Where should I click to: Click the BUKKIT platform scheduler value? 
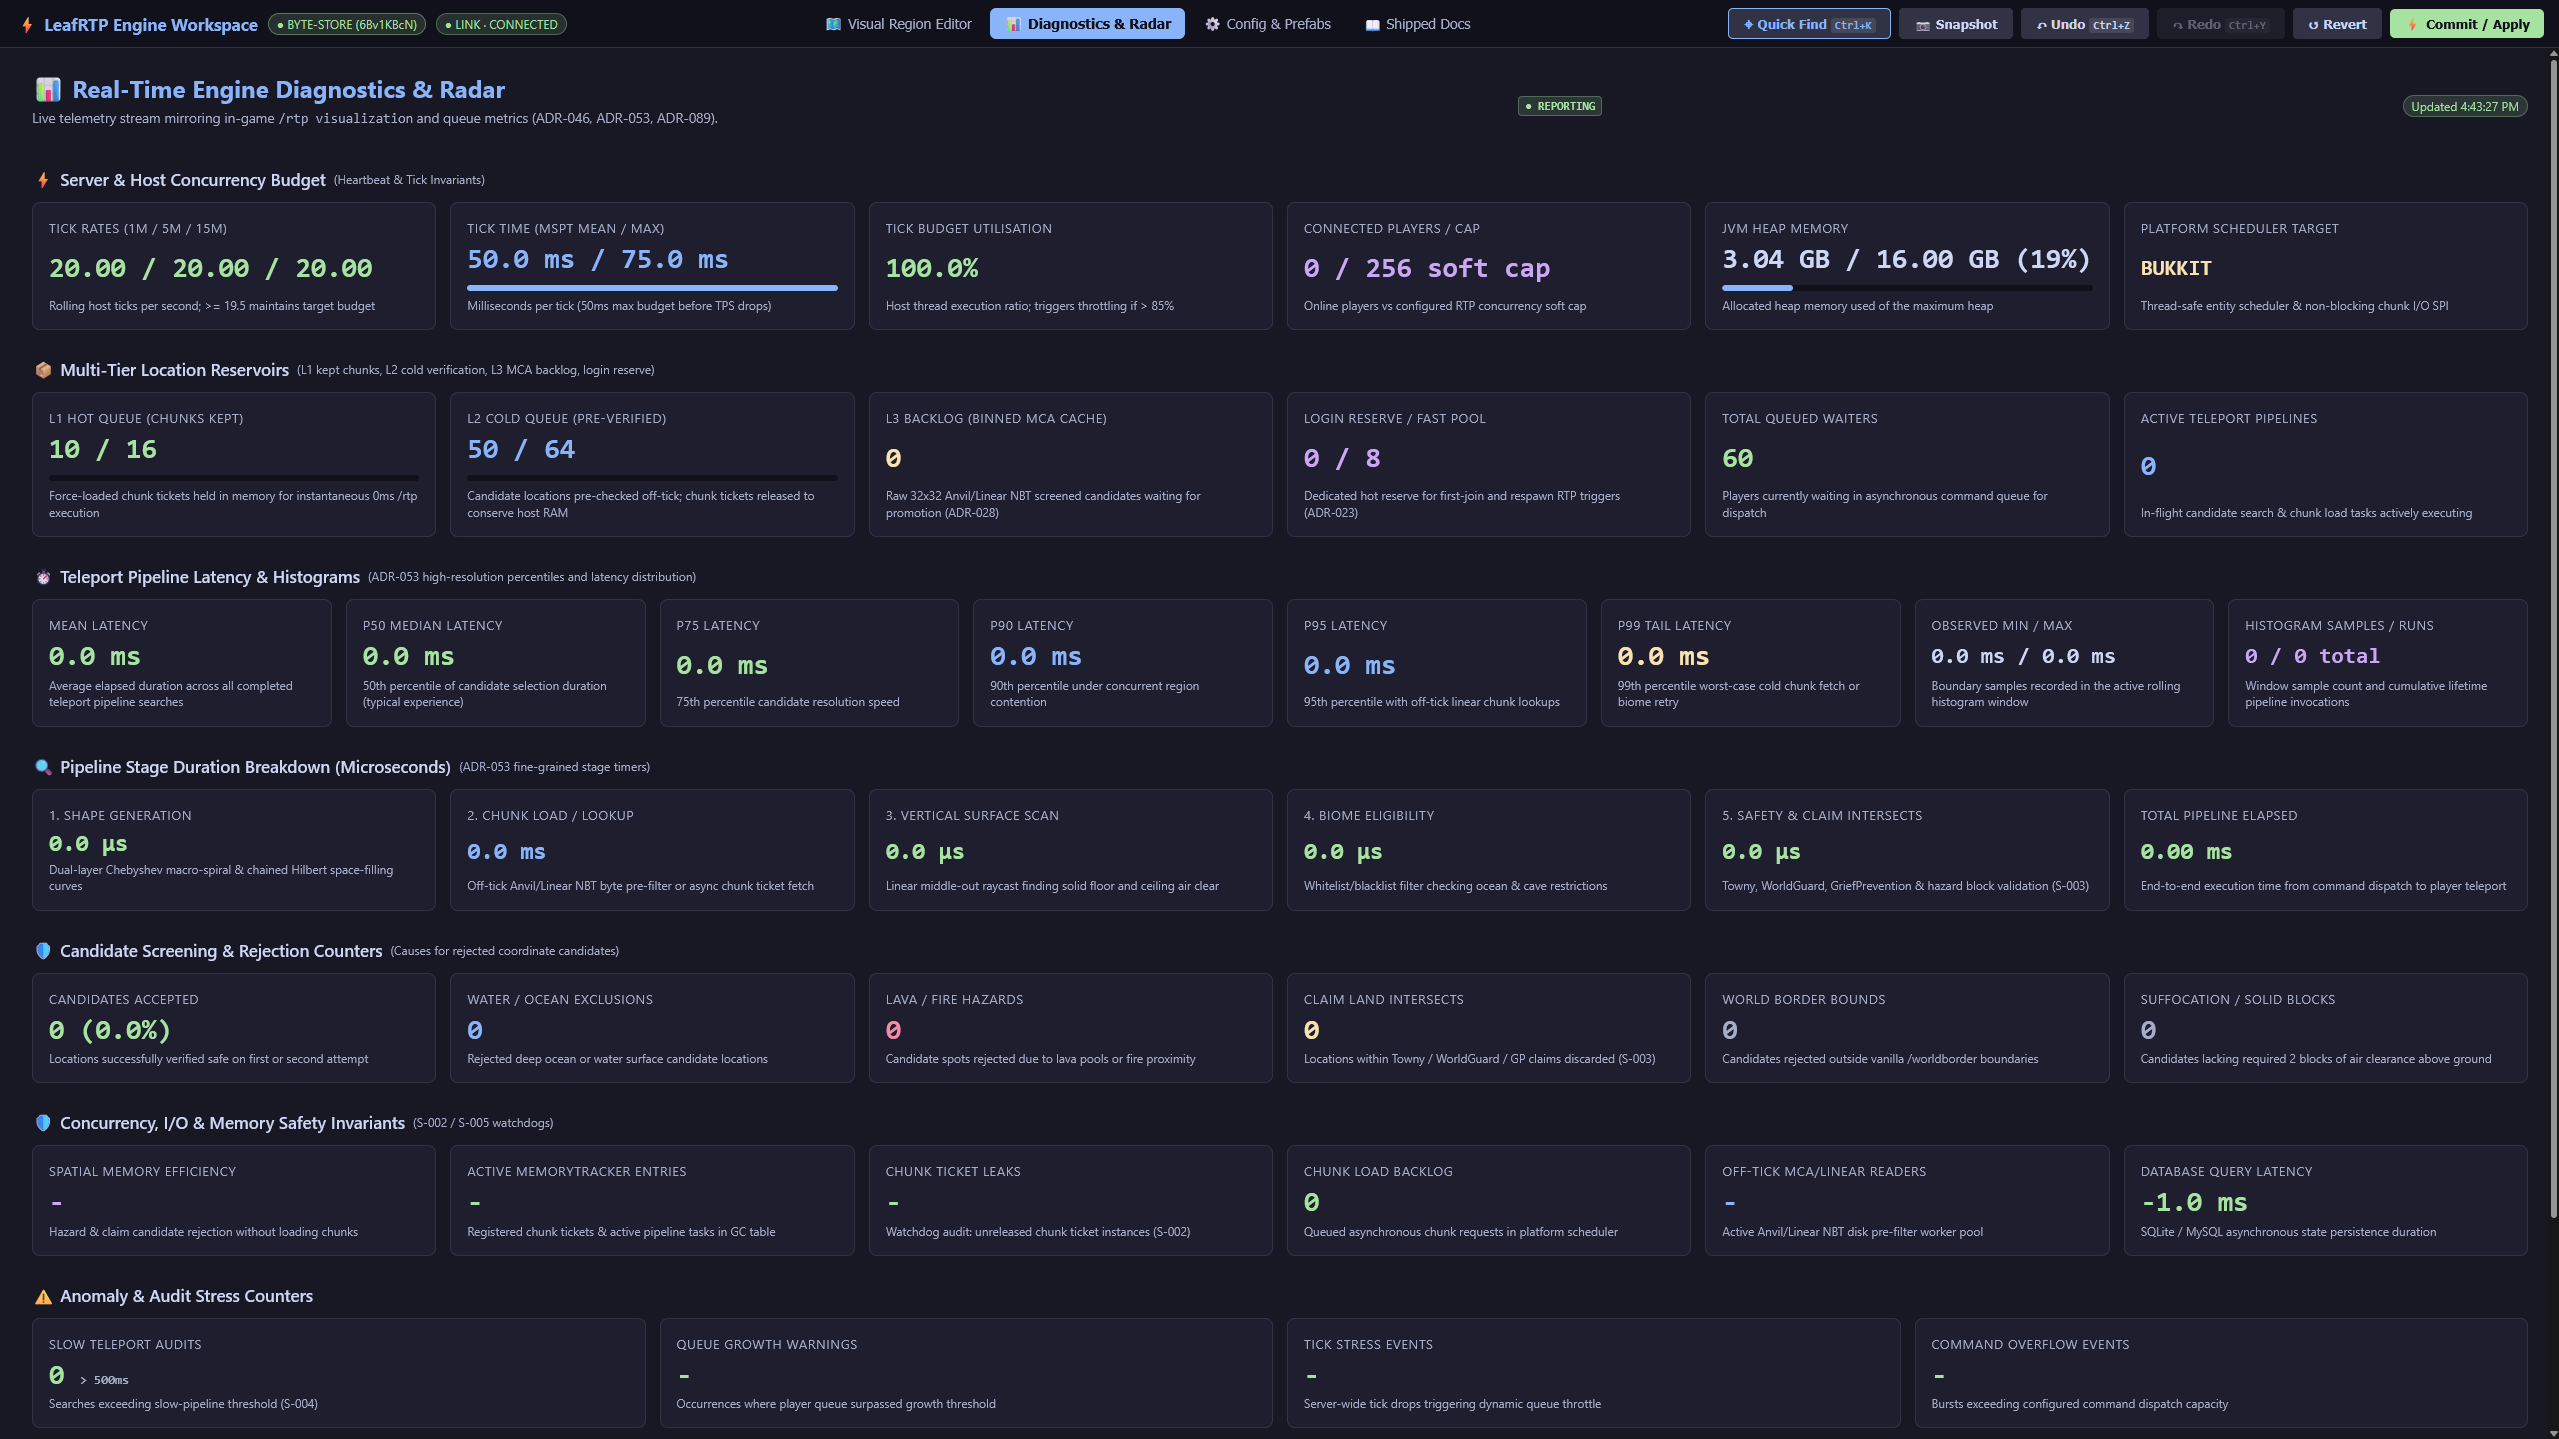pos(2176,268)
